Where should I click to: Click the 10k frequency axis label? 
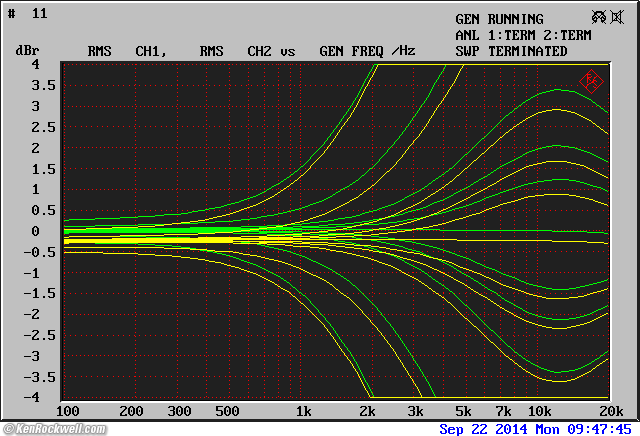542,411
